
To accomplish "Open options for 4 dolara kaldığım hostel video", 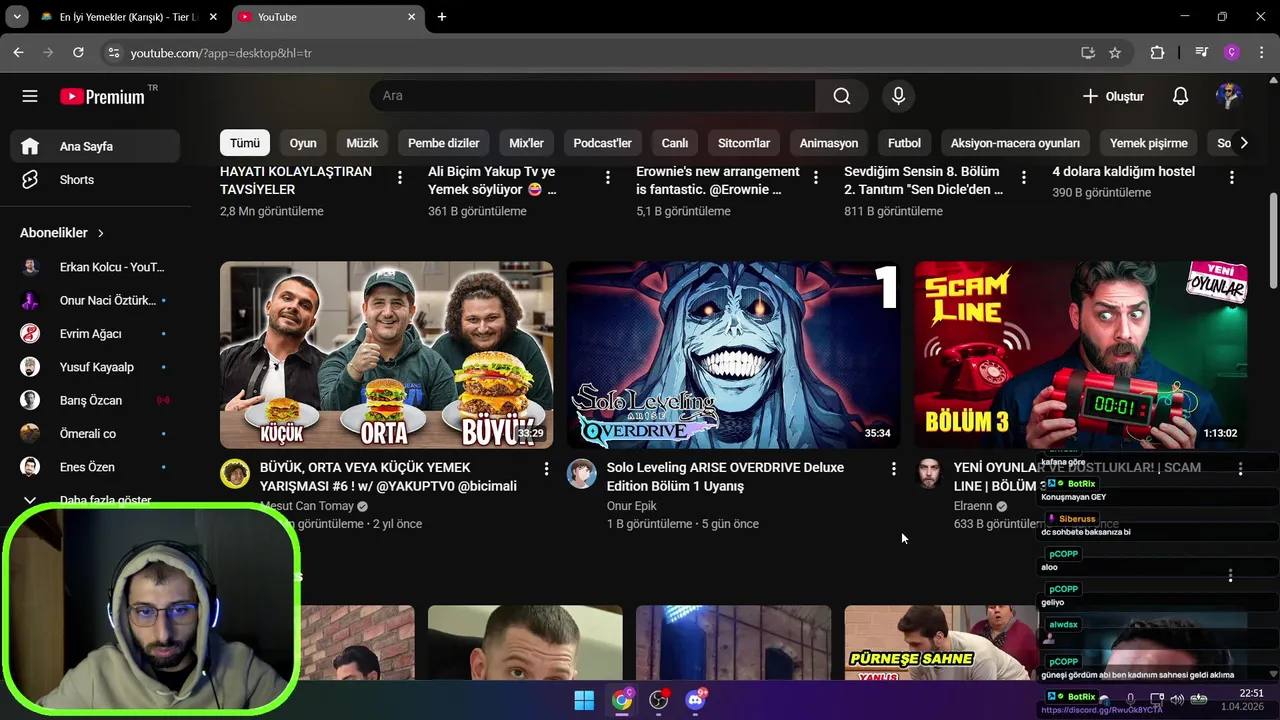I will [x=1232, y=178].
